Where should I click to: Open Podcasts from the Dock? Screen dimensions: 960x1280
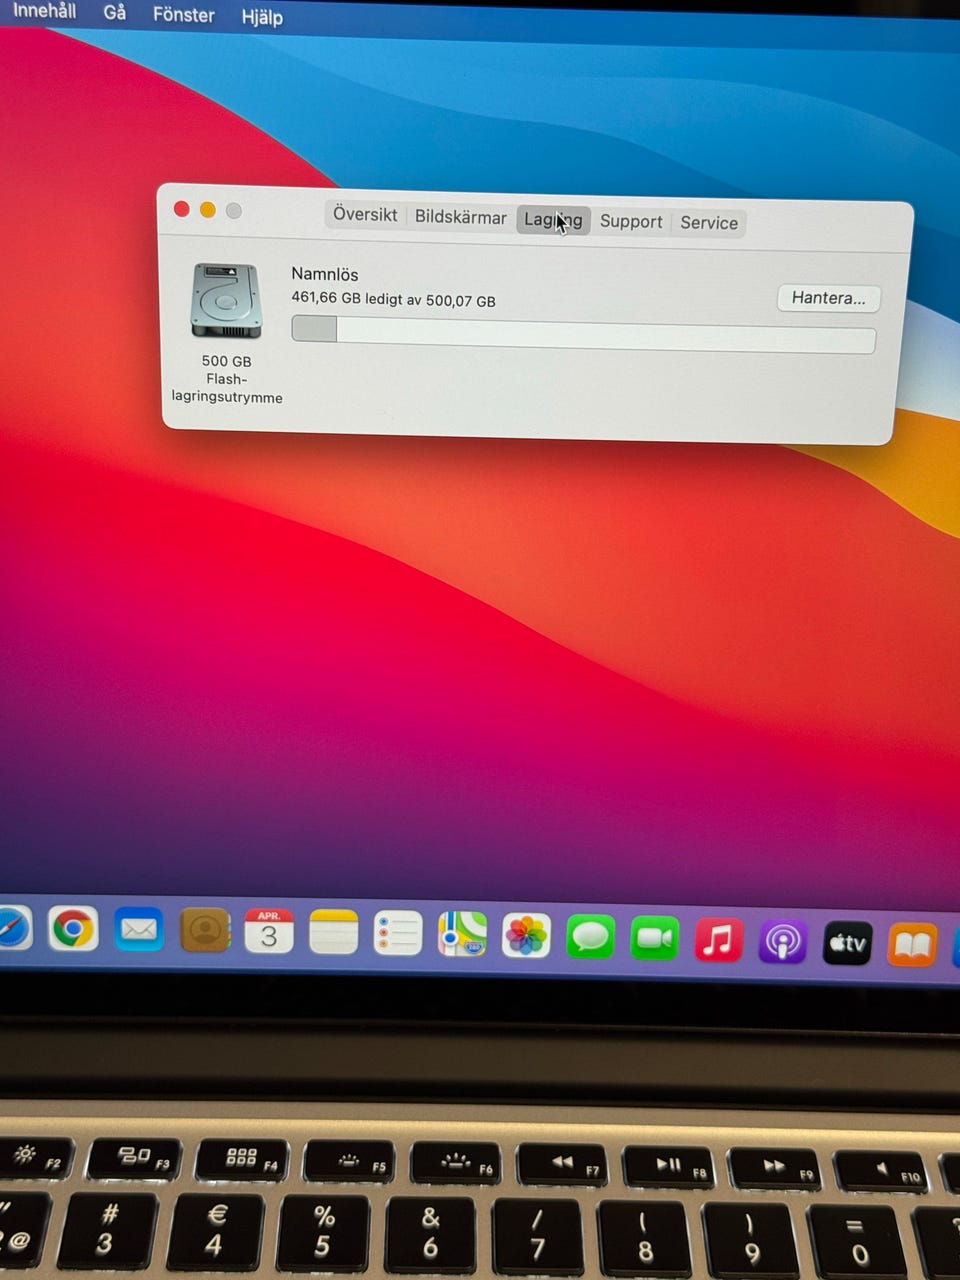(x=782, y=942)
